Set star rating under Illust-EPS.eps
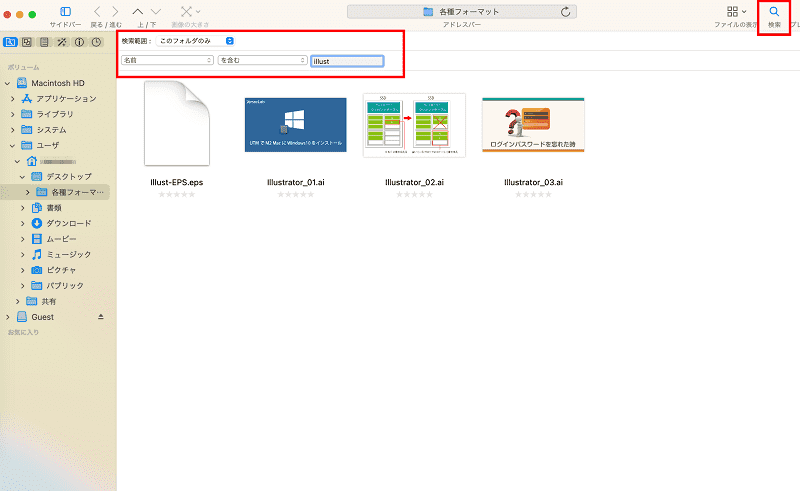Image resolution: width=800 pixels, height=491 pixels. click(177, 194)
